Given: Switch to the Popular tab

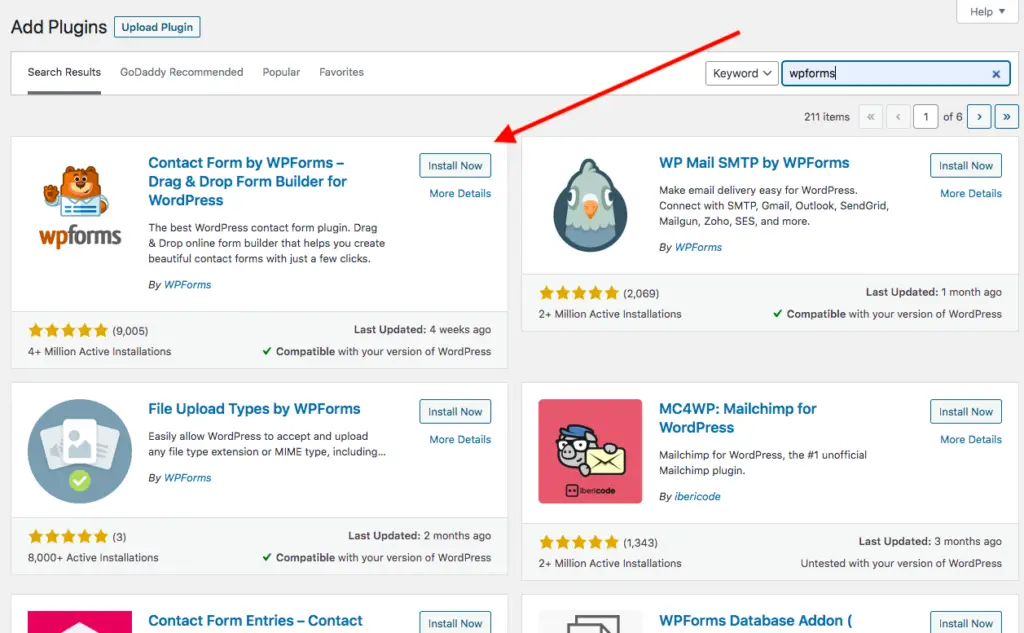Looking at the screenshot, I should [281, 72].
